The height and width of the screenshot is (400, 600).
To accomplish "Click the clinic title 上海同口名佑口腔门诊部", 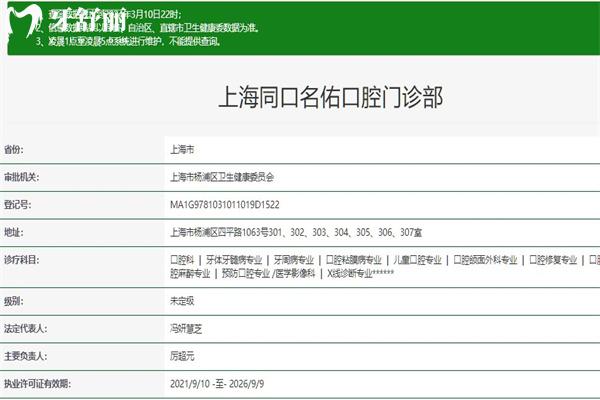I will click(331, 97).
